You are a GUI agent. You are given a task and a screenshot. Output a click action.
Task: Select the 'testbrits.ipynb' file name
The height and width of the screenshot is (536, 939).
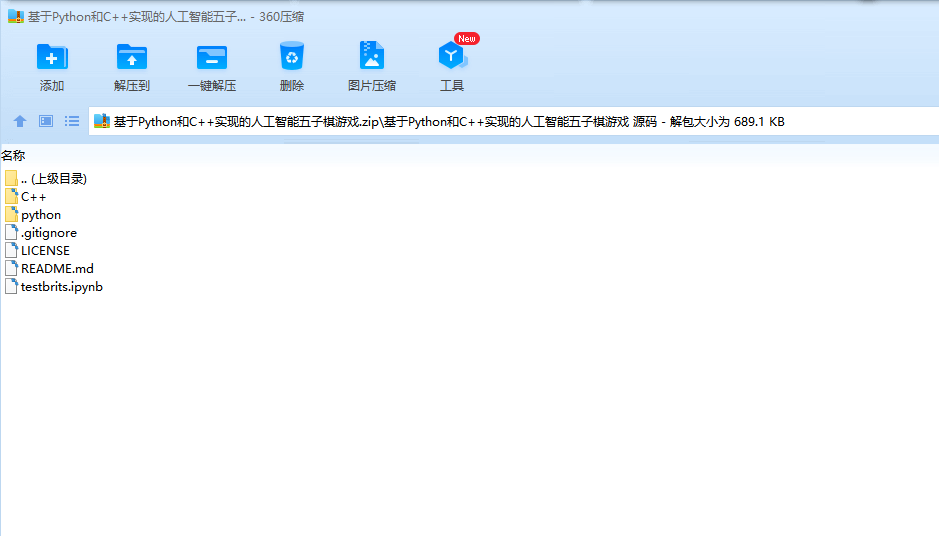tap(62, 287)
